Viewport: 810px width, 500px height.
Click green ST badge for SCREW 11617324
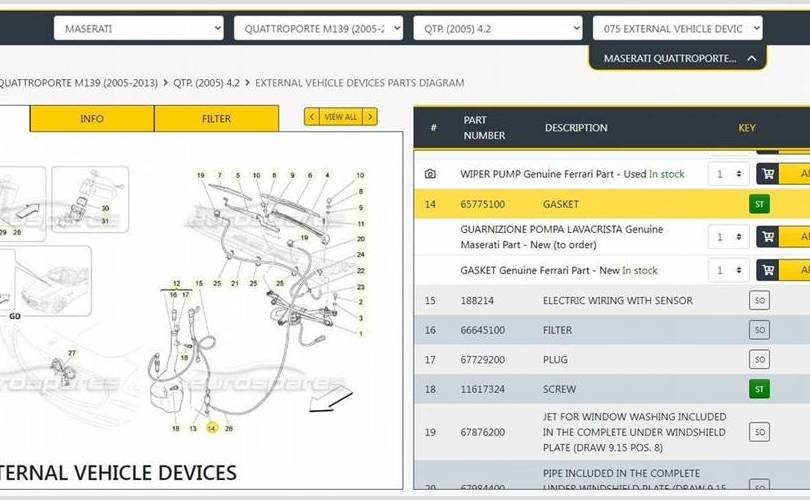point(759,389)
